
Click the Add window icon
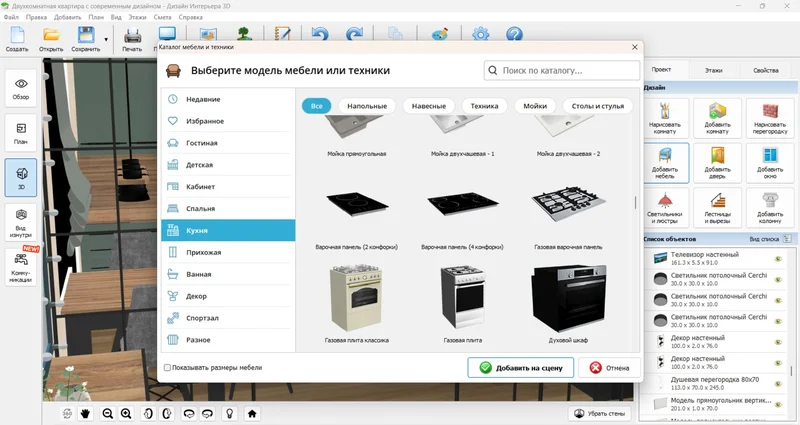coord(769,162)
